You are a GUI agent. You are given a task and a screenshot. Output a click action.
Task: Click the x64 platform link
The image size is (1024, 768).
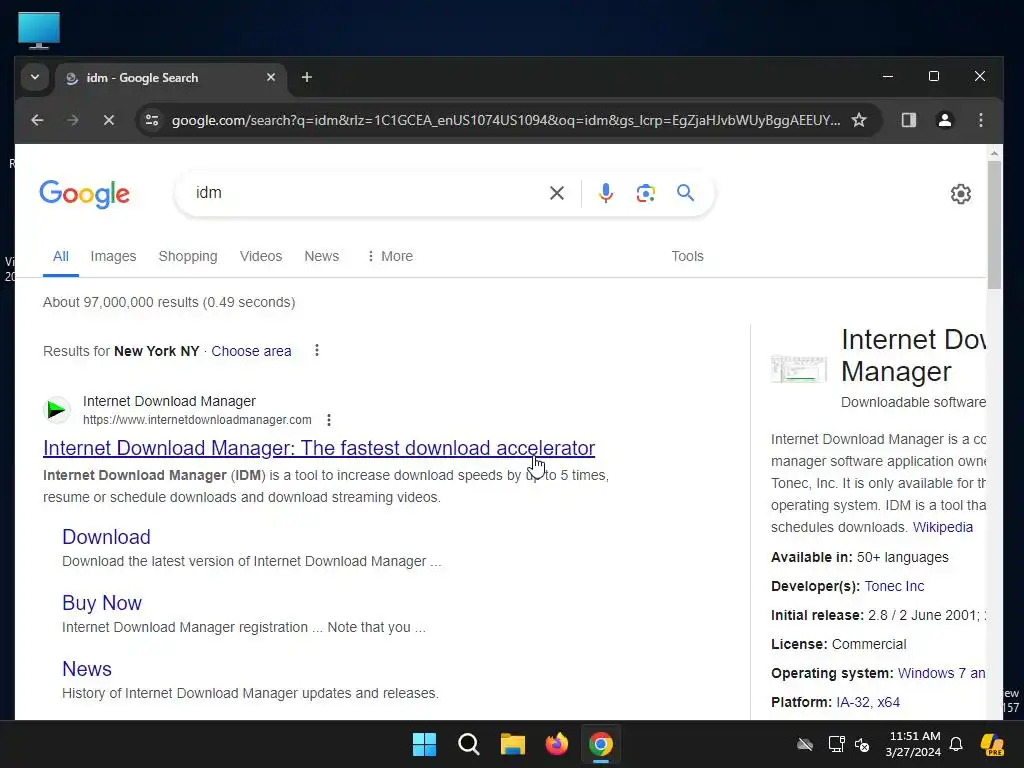(x=888, y=702)
